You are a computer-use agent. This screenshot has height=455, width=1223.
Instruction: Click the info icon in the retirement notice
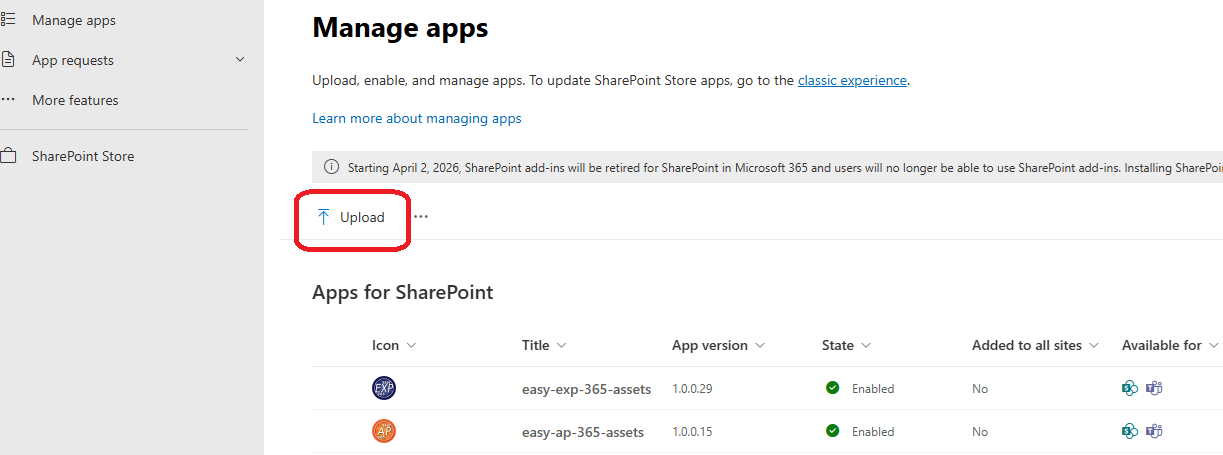(331, 168)
